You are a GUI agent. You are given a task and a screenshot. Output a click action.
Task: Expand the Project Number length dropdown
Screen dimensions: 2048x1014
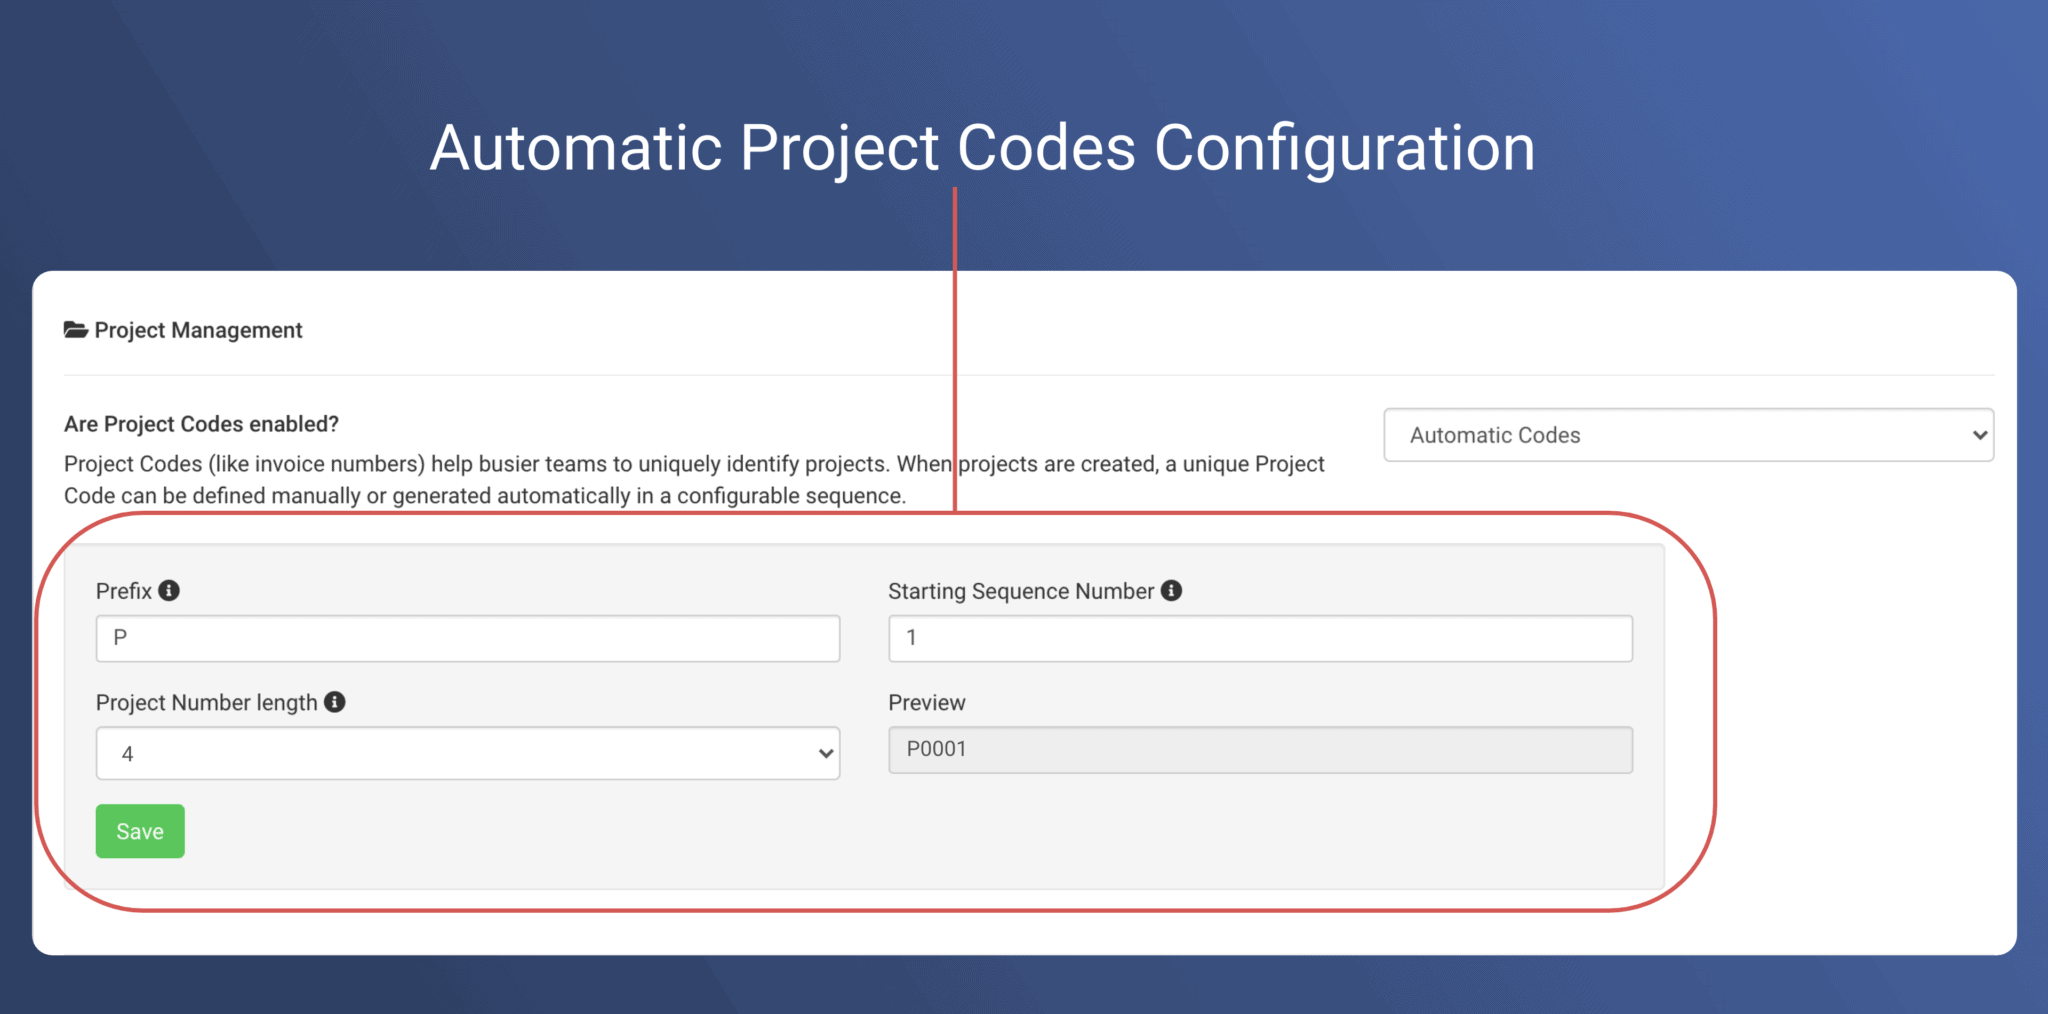pos(467,753)
